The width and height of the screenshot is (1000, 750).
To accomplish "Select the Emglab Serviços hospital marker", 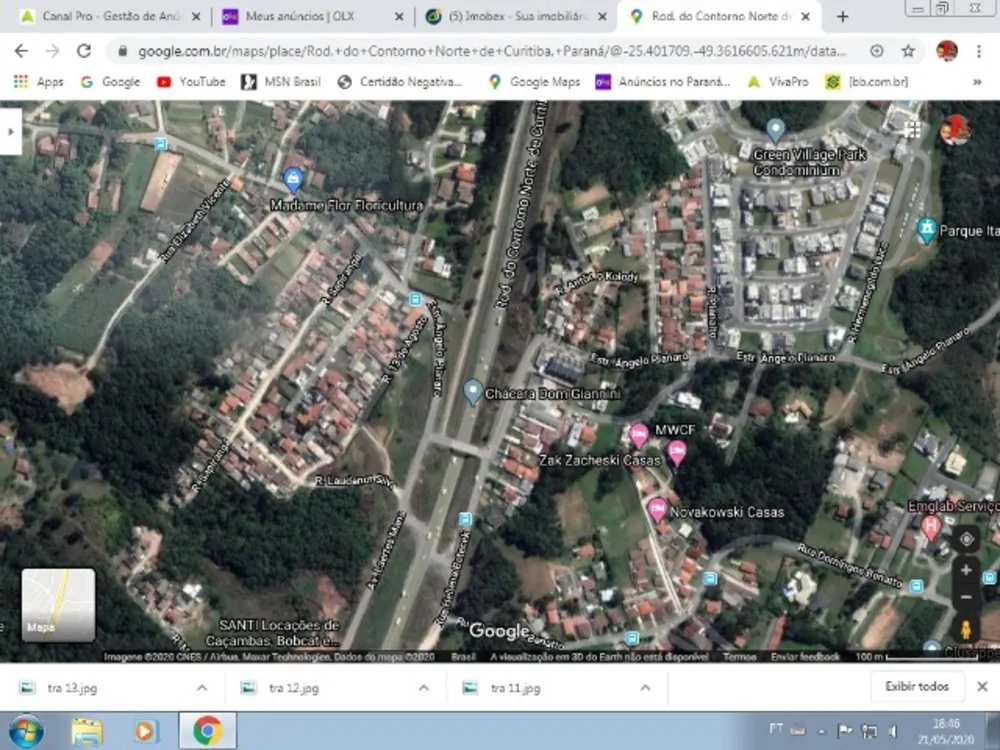I will point(931,528).
